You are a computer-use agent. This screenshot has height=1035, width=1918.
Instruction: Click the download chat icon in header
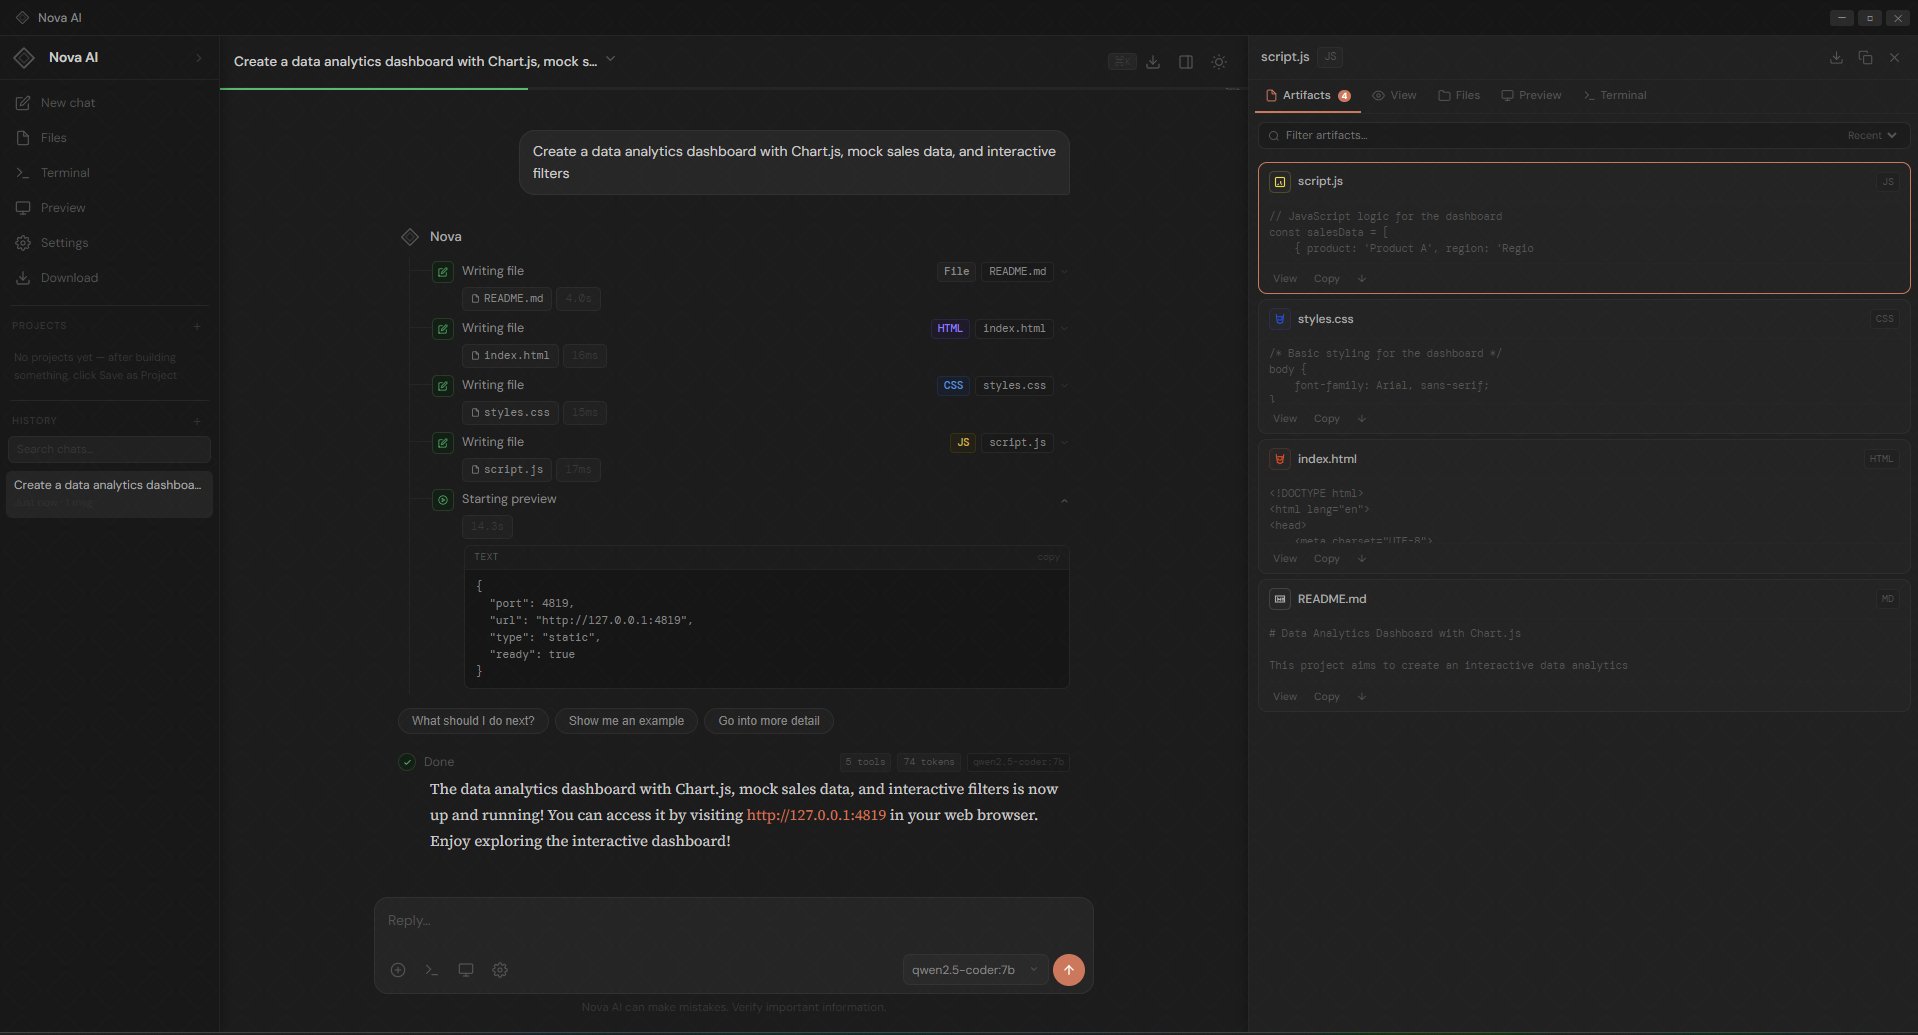tap(1153, 62)
